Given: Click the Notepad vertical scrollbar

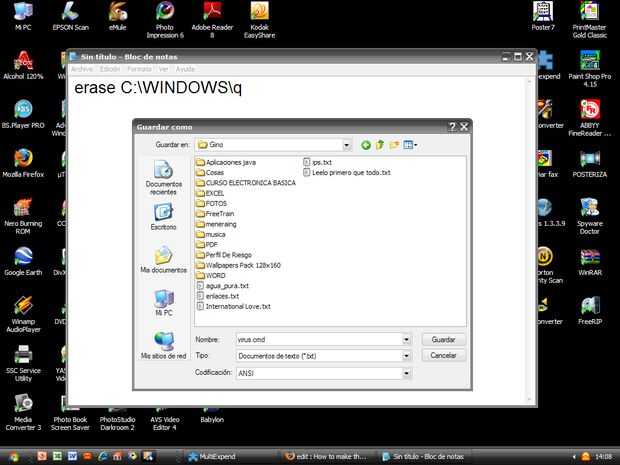Looking at the screenshot, I should click(529, 241).
